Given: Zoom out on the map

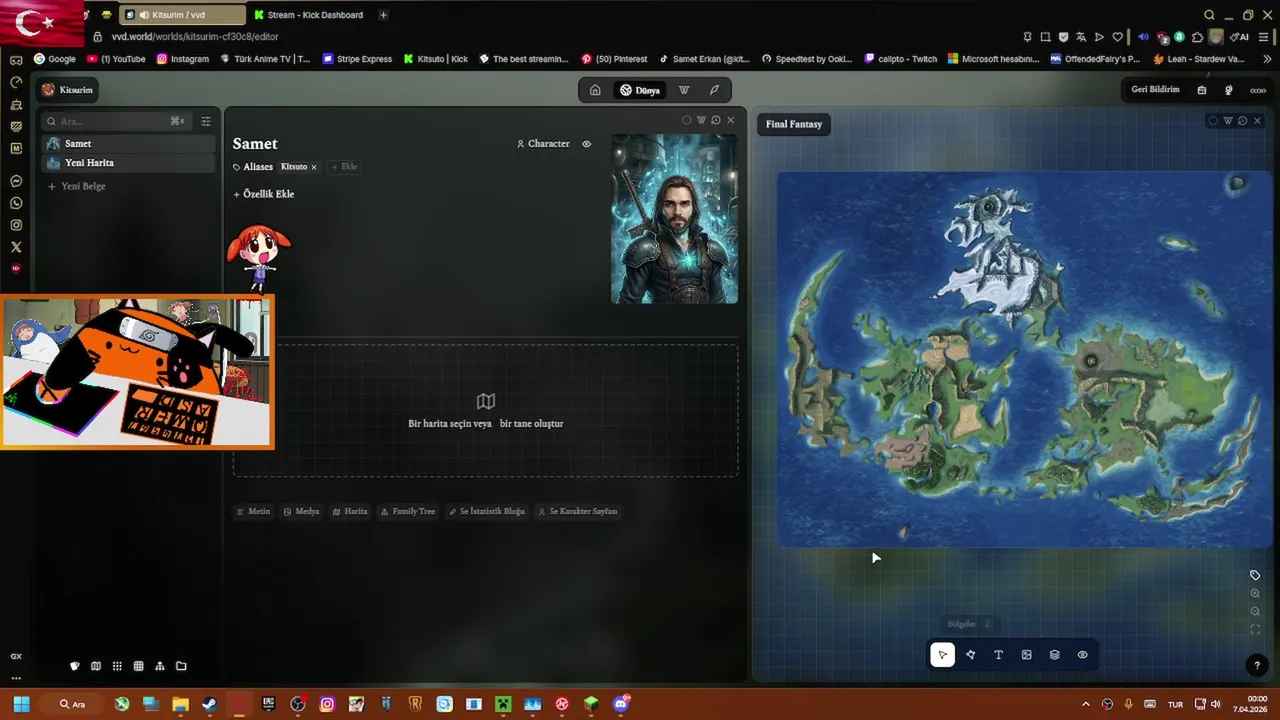Looking at the screenshot, I should (1255, 611).
